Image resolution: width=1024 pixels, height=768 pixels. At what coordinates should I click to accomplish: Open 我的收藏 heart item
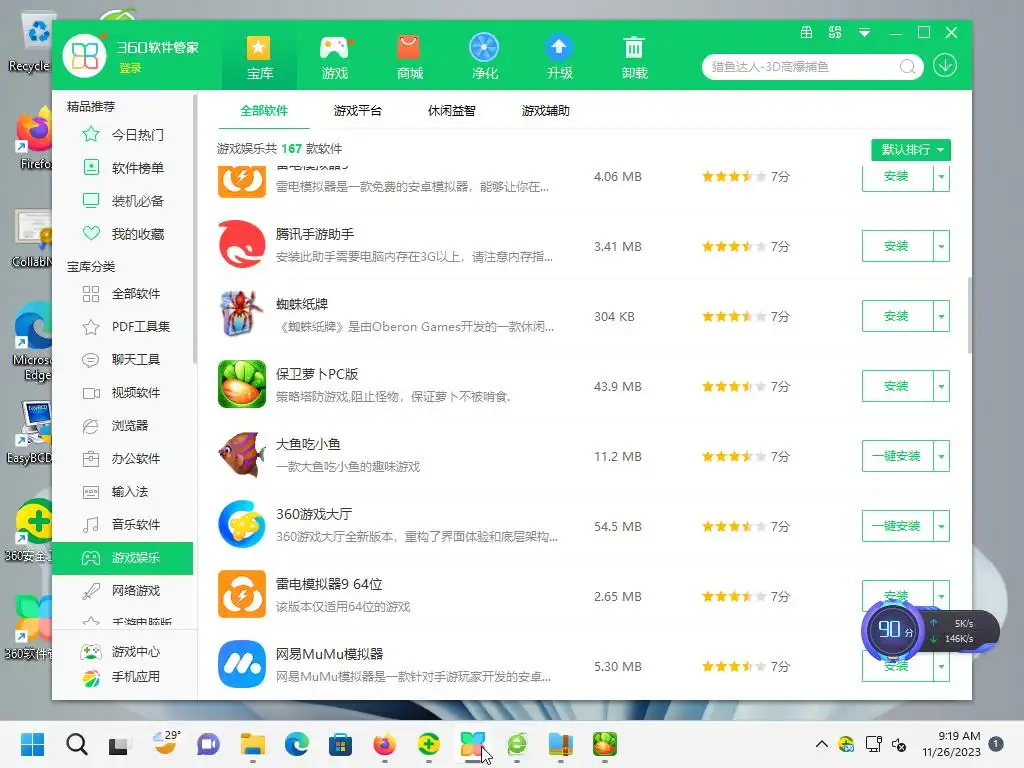(123, 234)
